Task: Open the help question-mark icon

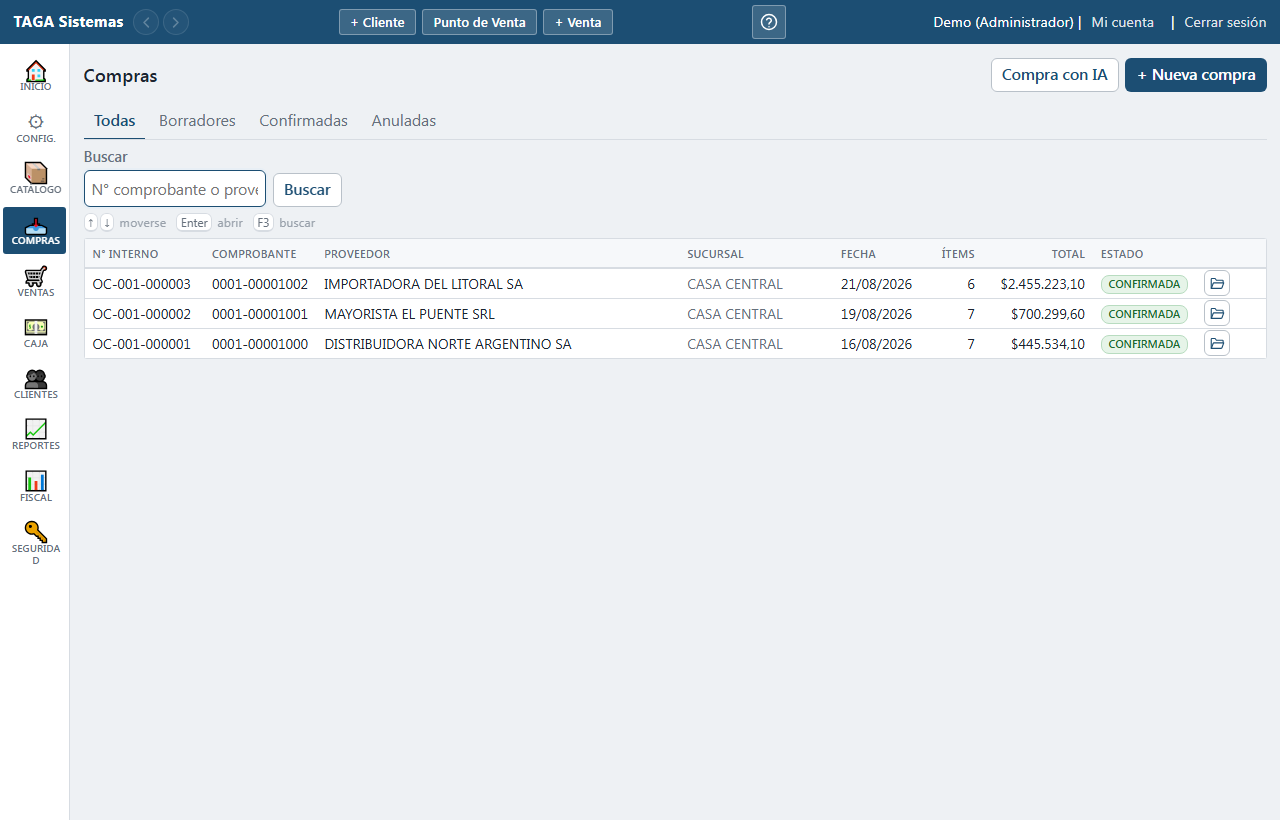Action: pyautogui.click(x=769, y=22)
